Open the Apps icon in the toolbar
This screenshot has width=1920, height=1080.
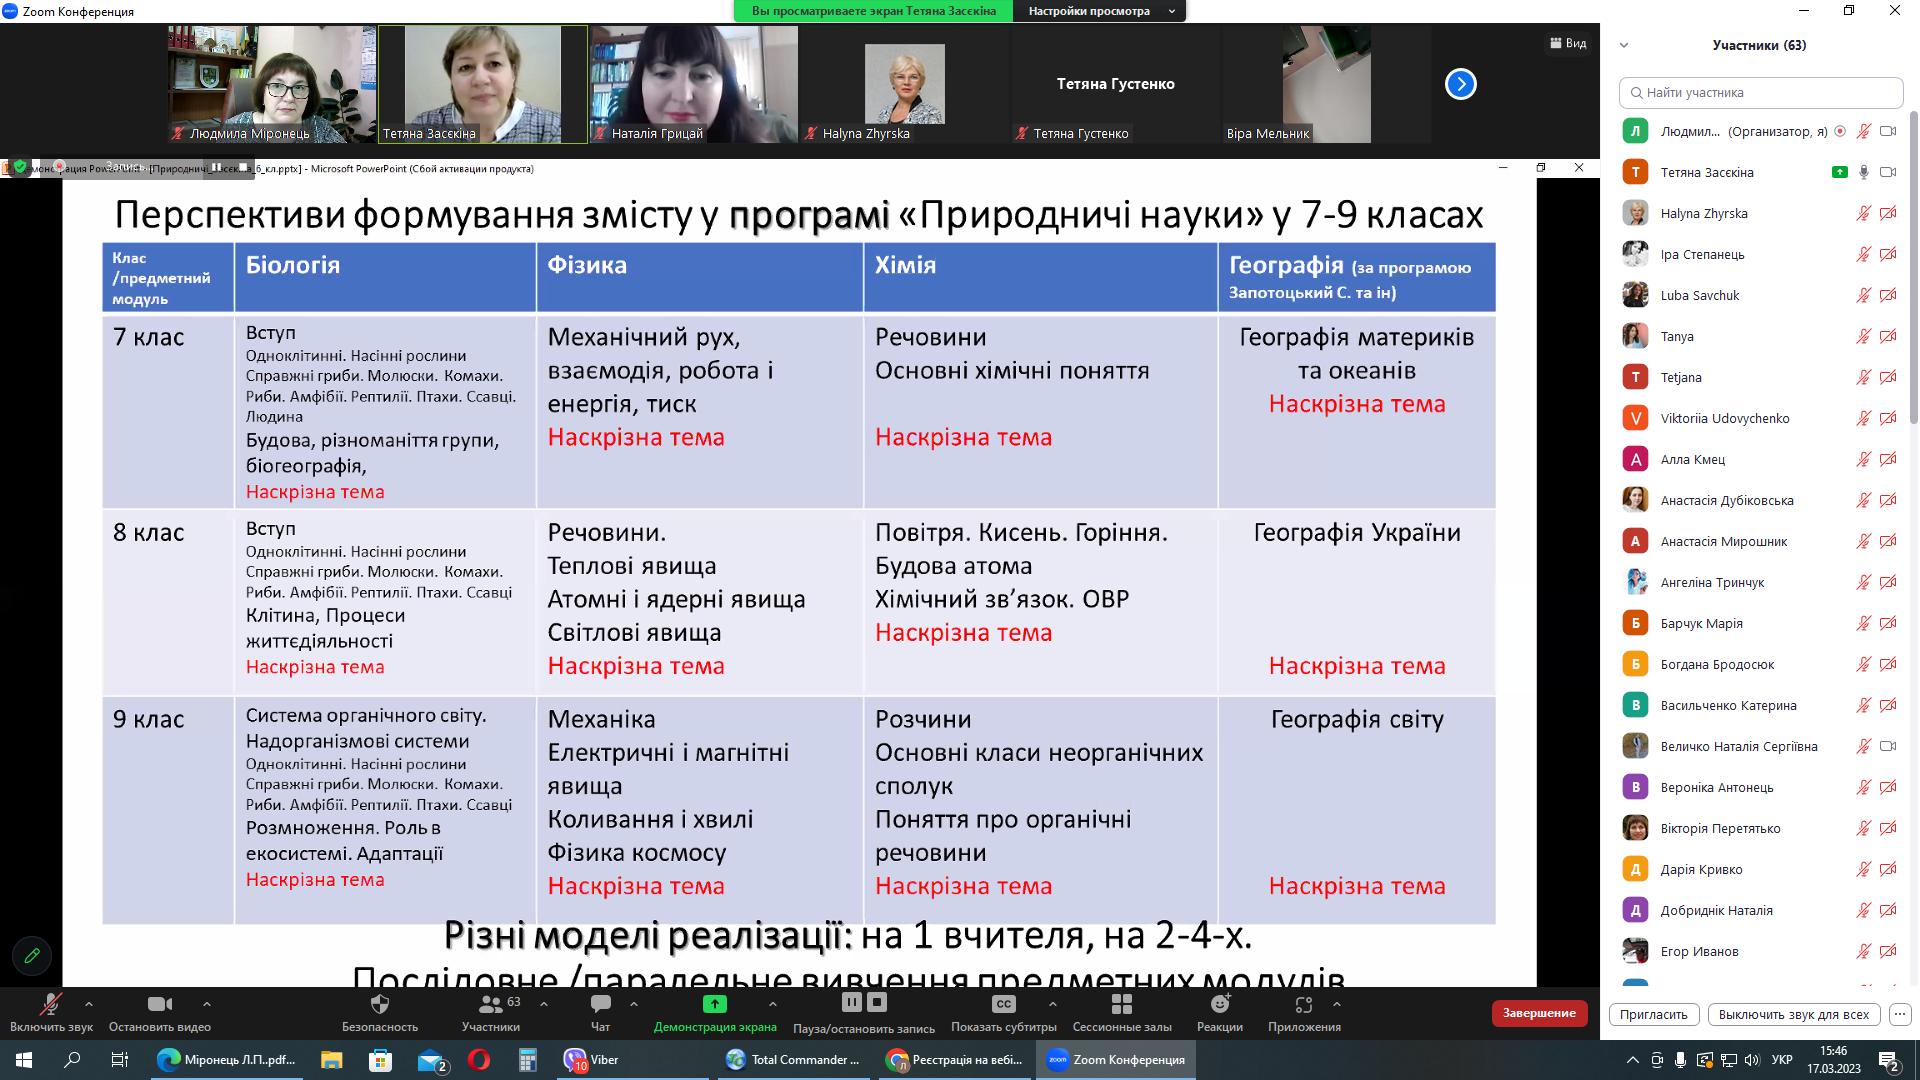(x=1303, y=1004)
